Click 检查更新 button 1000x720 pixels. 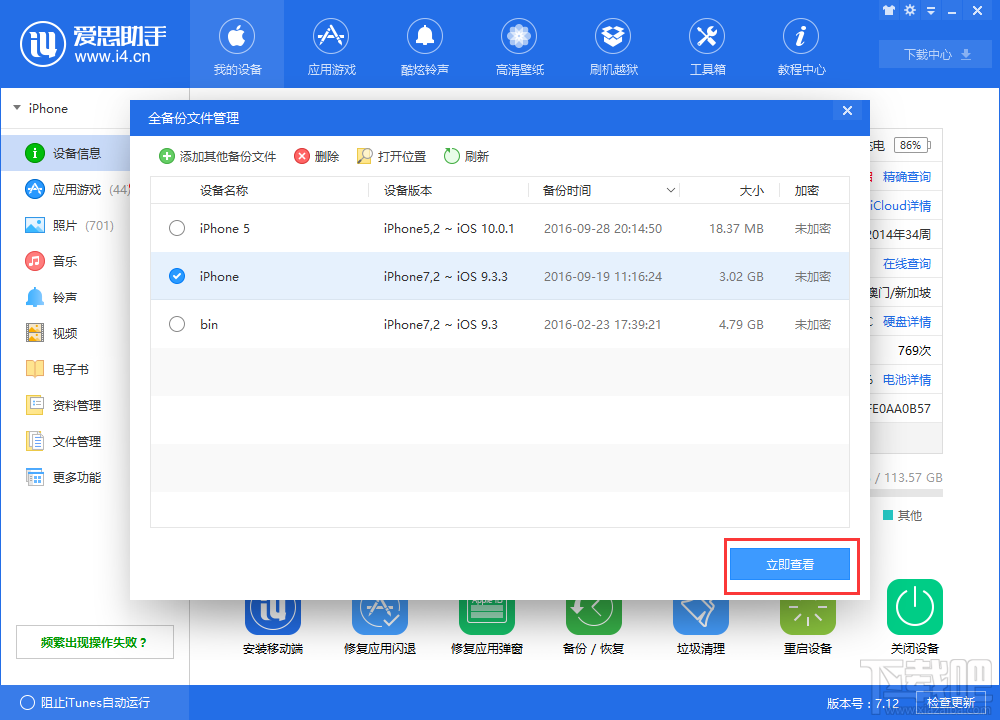pyautogui.click(x=950, y=703)
